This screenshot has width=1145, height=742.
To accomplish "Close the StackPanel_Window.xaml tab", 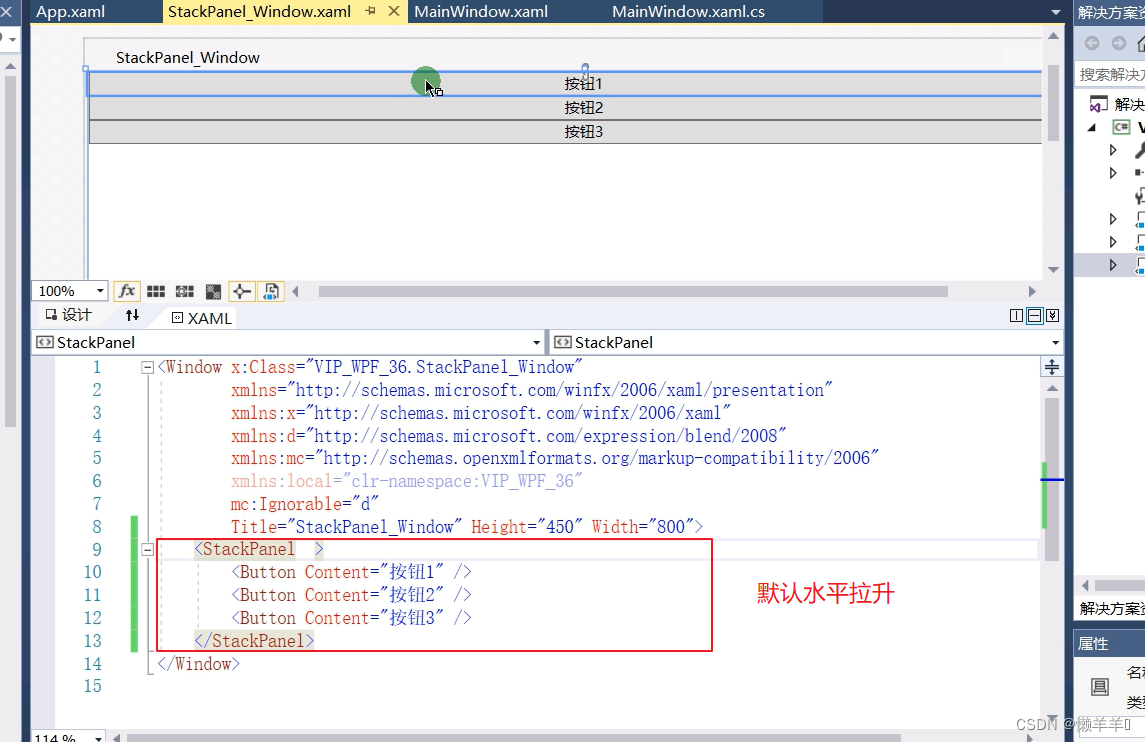I will (394, 11).
